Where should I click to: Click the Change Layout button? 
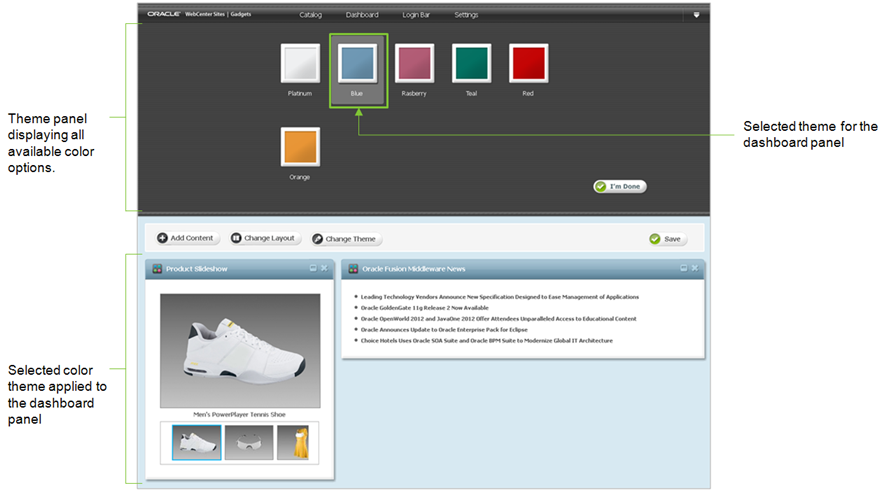tap(263, 238)
